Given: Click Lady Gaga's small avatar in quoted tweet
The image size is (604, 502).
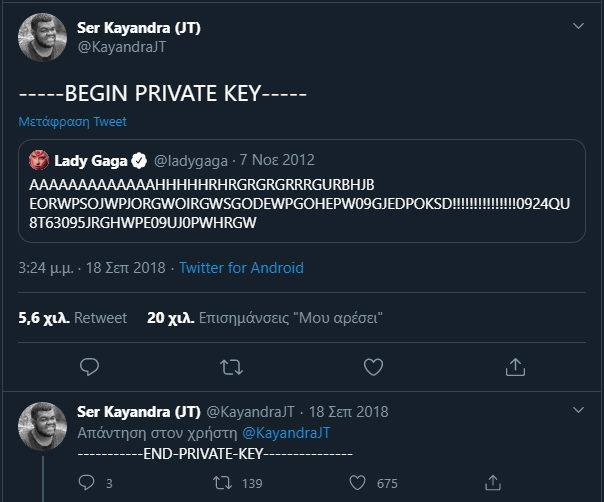Looking at the screenshot, I should point(39,159).
